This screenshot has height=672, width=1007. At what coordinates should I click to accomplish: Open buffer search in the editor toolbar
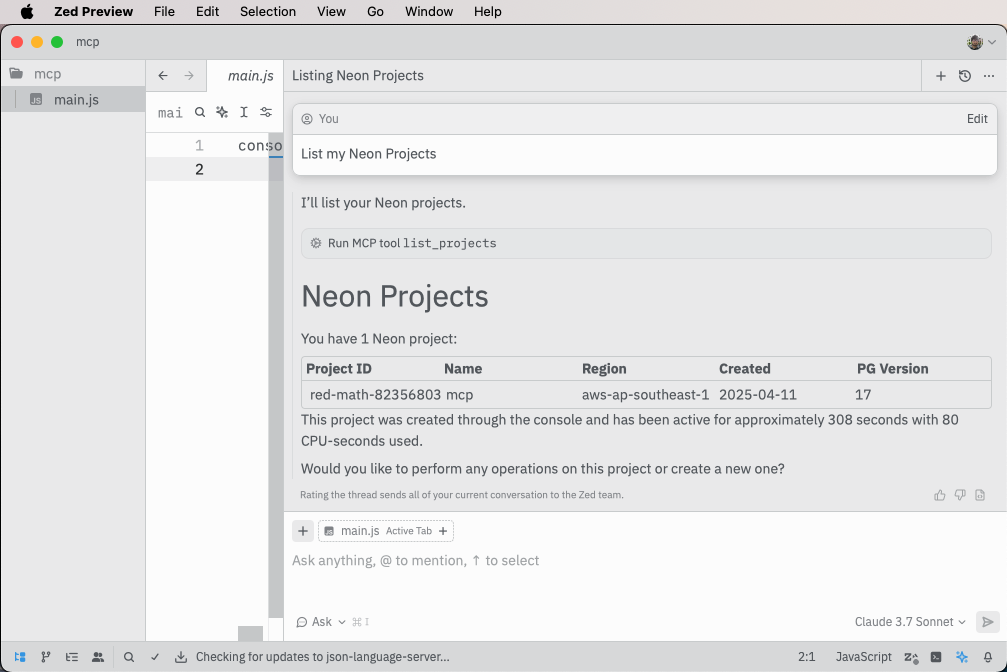click(x=200, y=112)
